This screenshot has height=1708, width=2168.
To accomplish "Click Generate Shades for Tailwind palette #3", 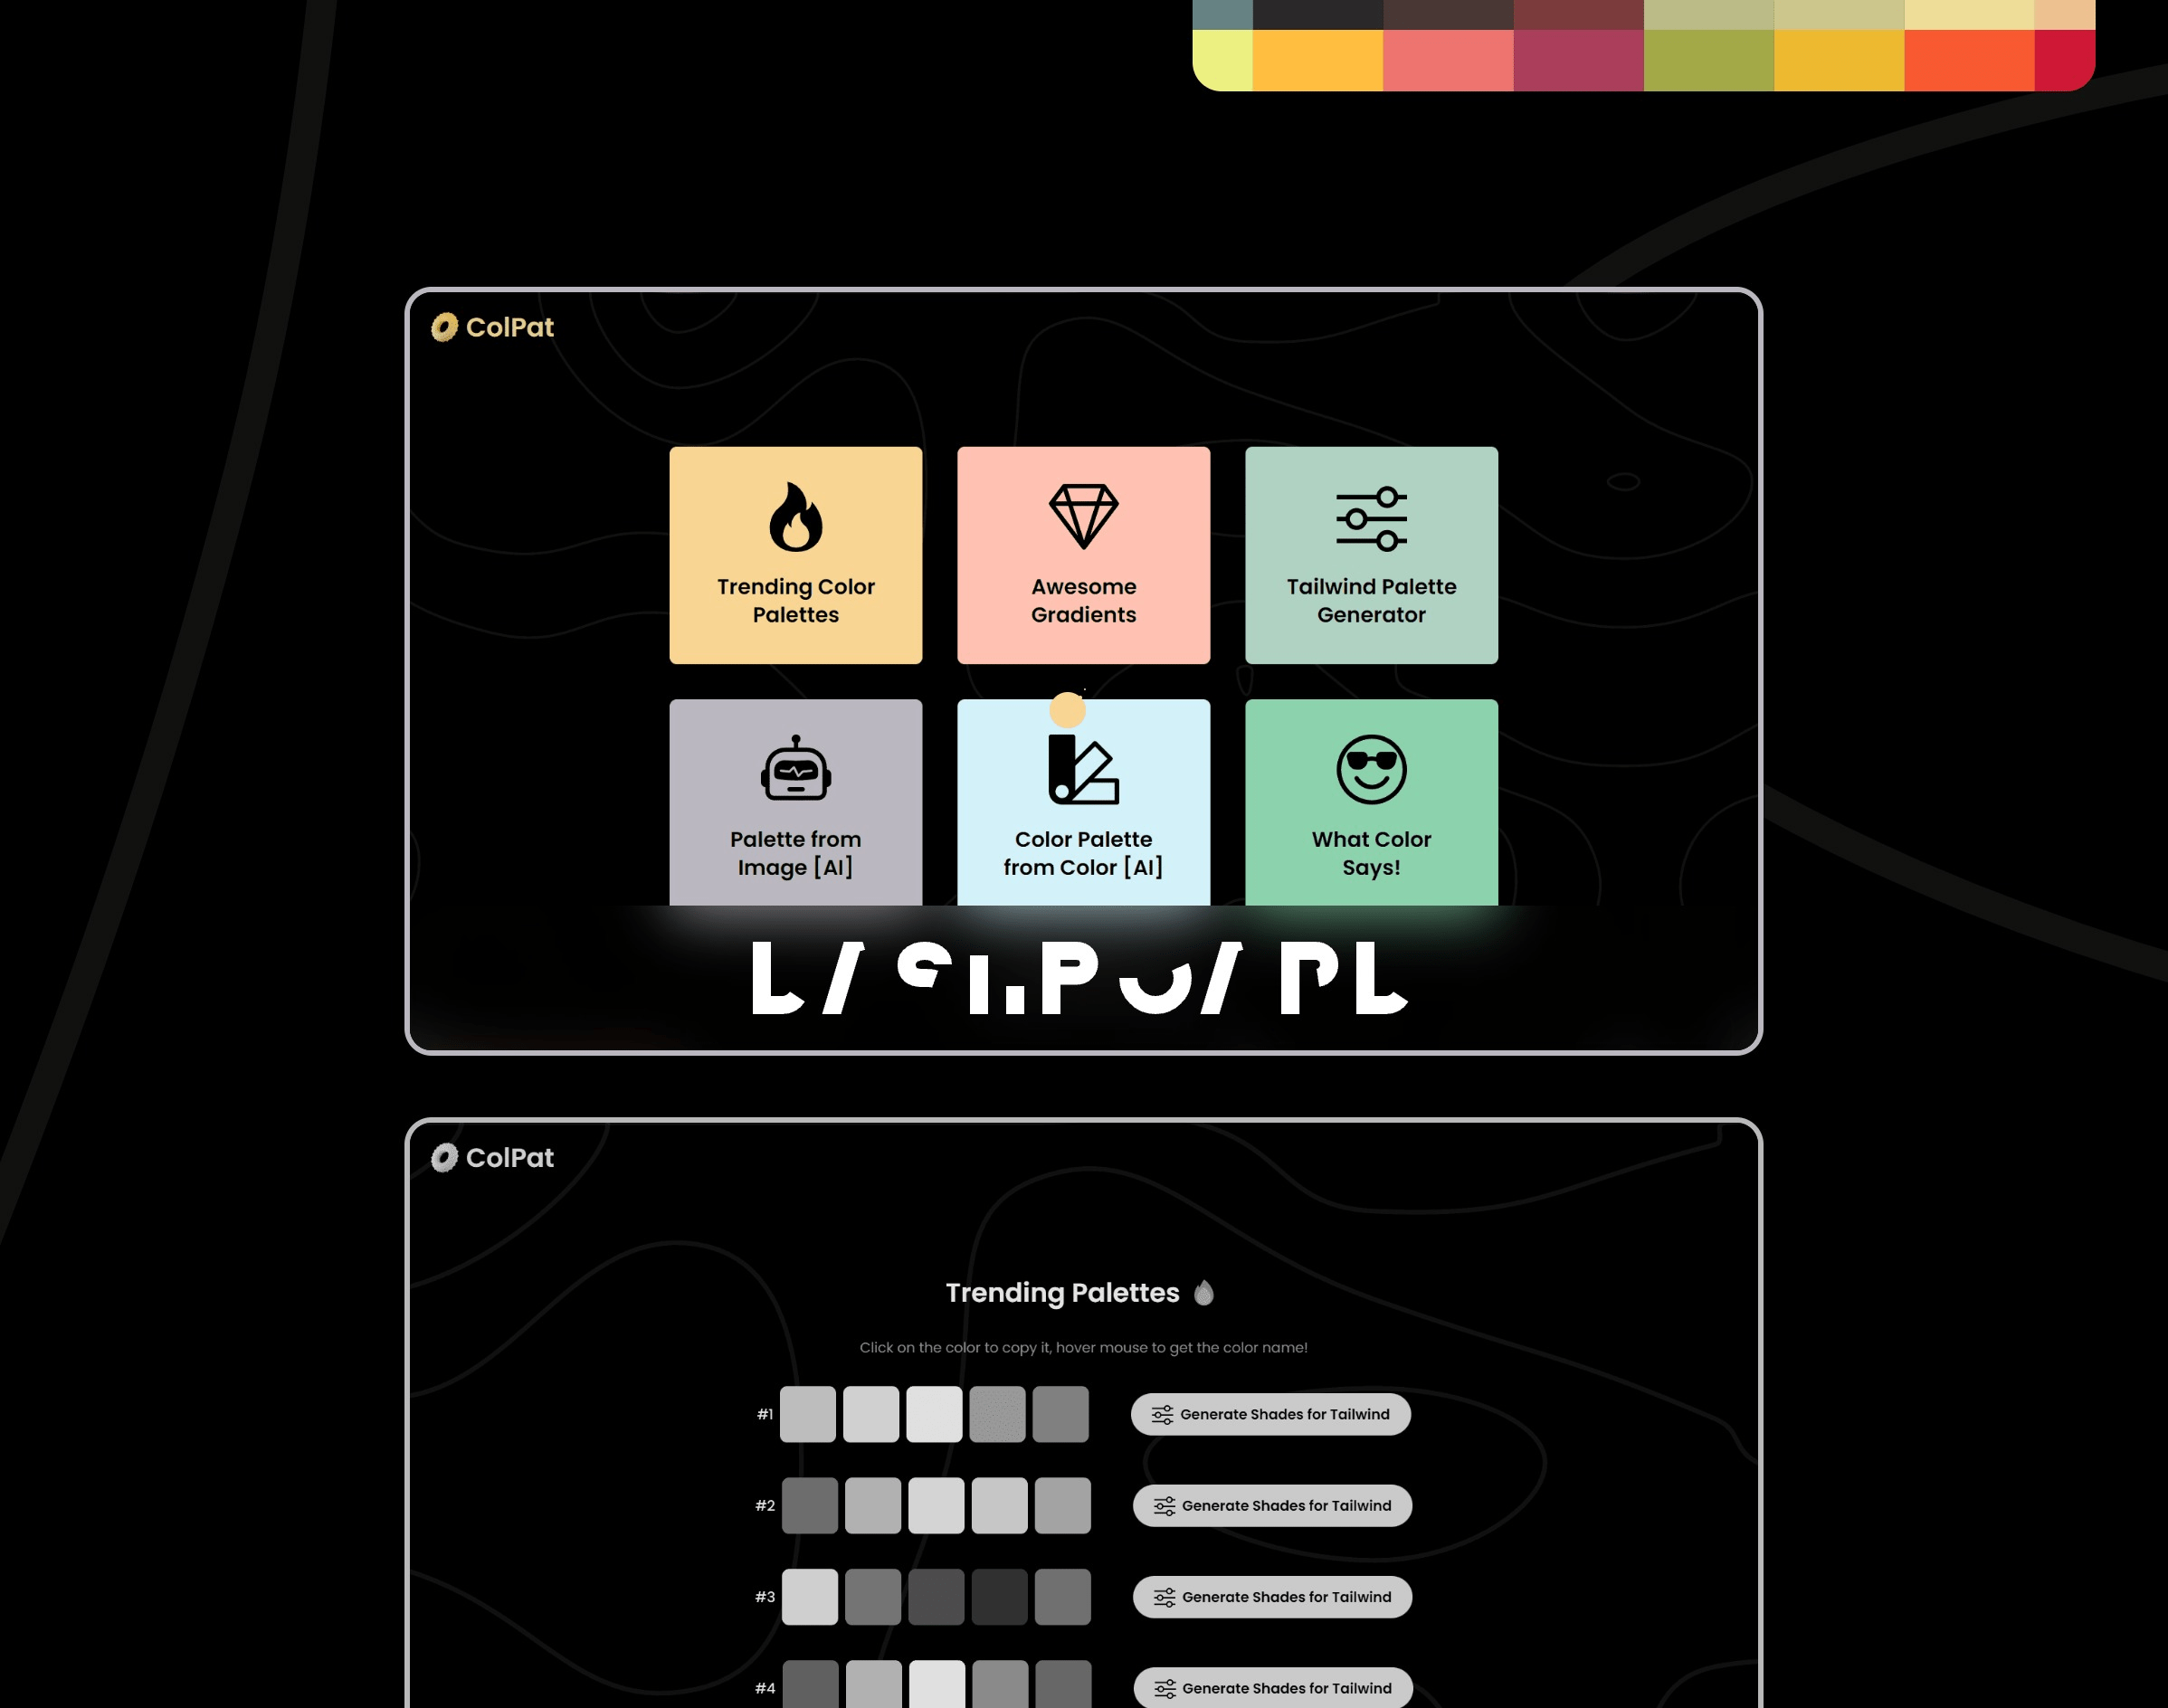I will click(x=1272, y=1596).
